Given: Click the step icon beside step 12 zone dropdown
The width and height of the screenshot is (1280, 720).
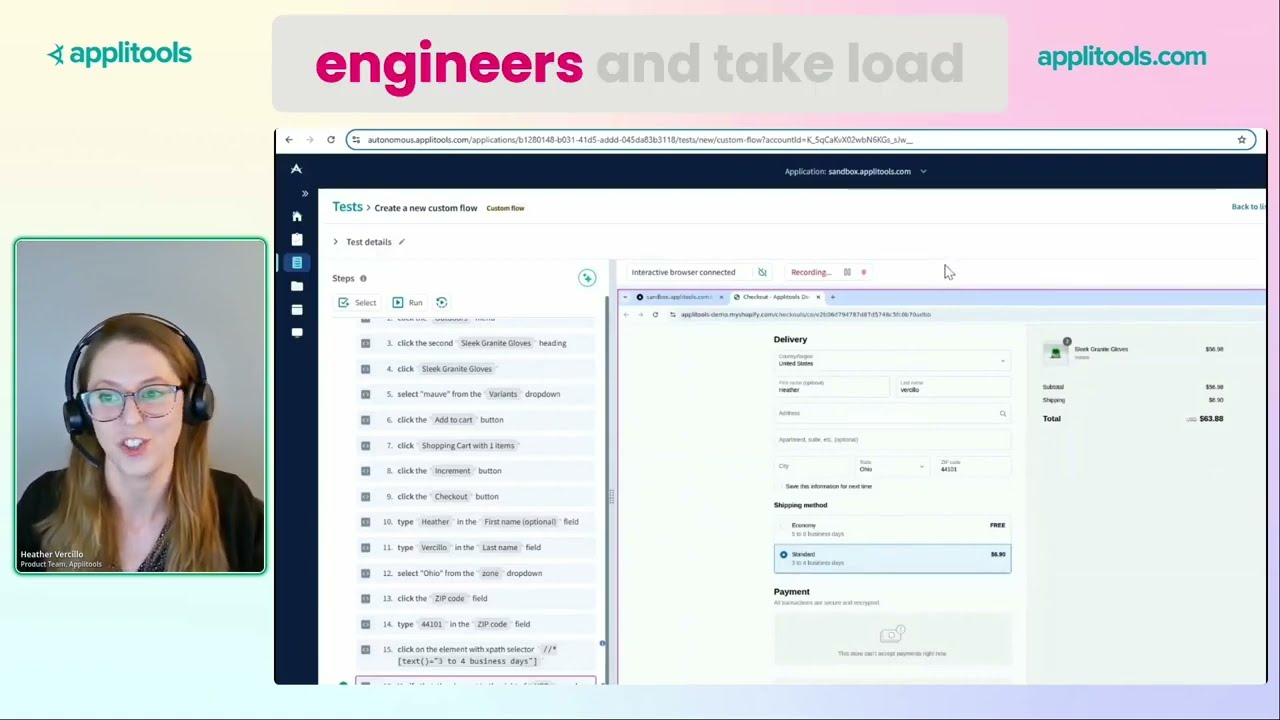Looking at the screenshot, I should point(365,573).
